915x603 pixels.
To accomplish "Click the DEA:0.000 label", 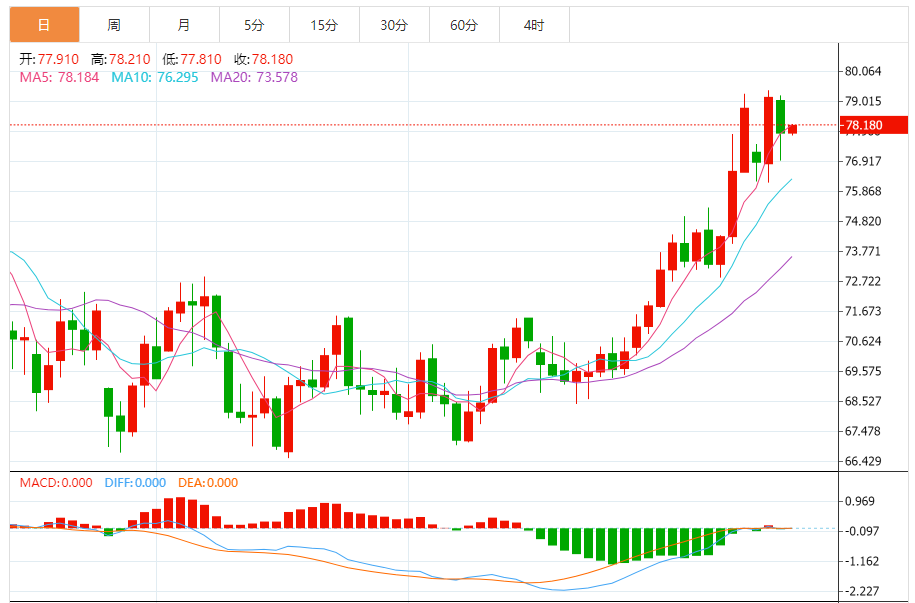I will pyautogui.click(x=208, y=483).
